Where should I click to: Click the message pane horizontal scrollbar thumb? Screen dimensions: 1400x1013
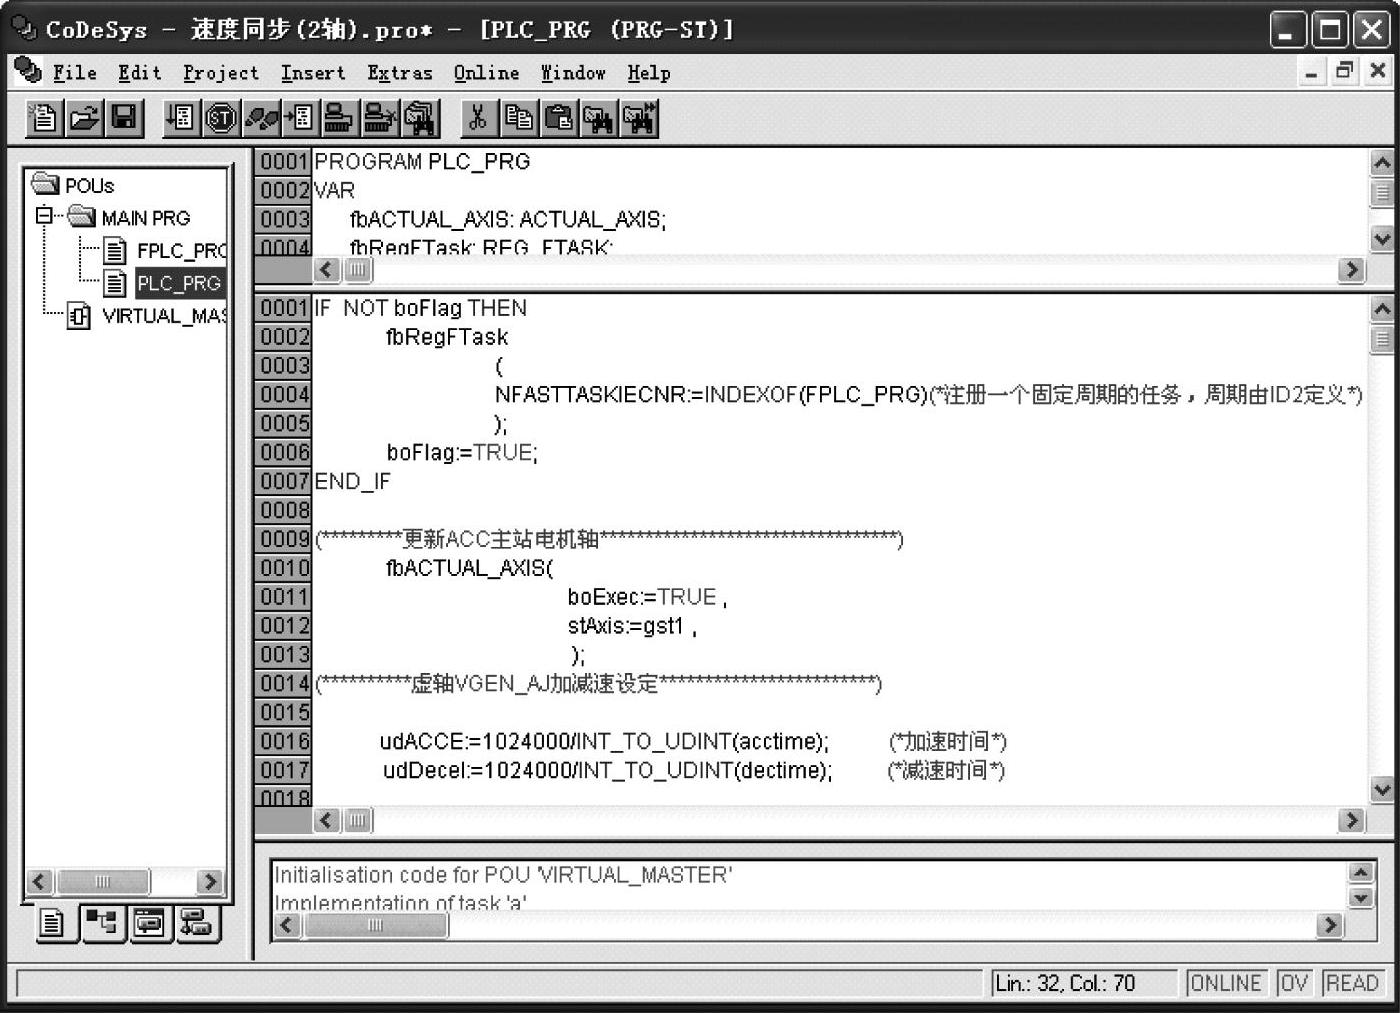[375, 925]
